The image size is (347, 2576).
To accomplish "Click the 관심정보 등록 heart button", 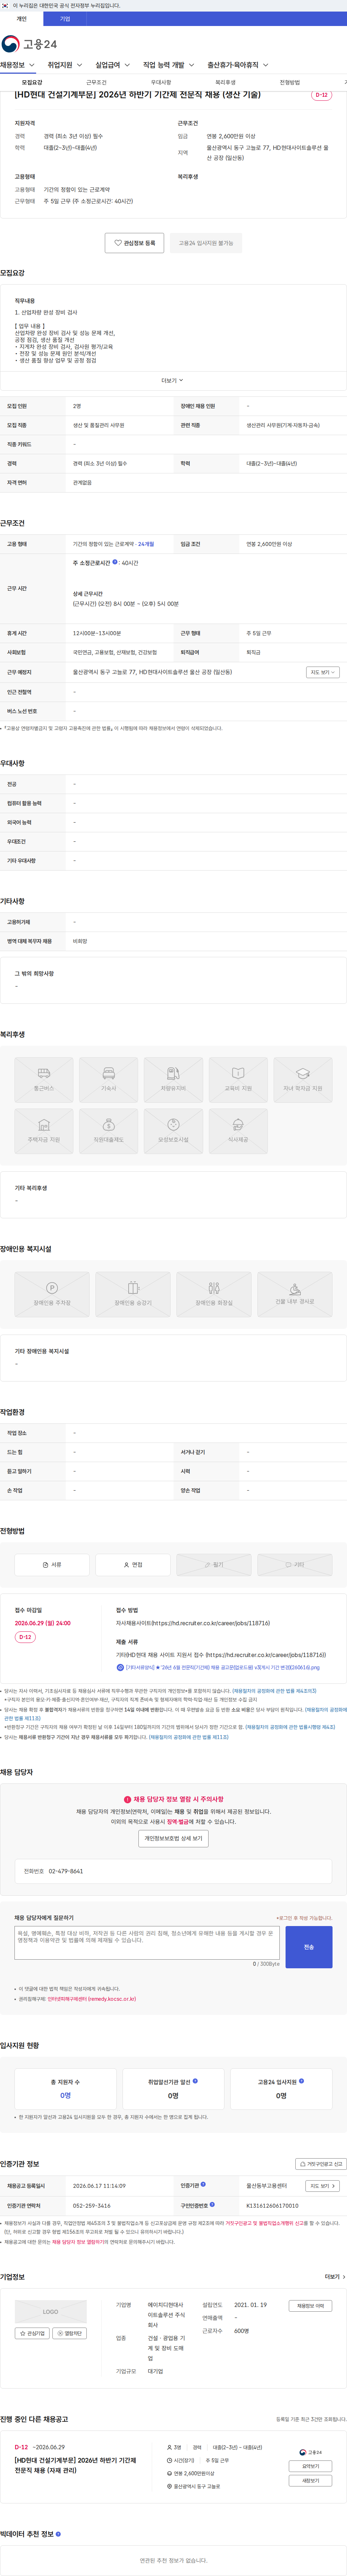I will [x=135, y=243].
